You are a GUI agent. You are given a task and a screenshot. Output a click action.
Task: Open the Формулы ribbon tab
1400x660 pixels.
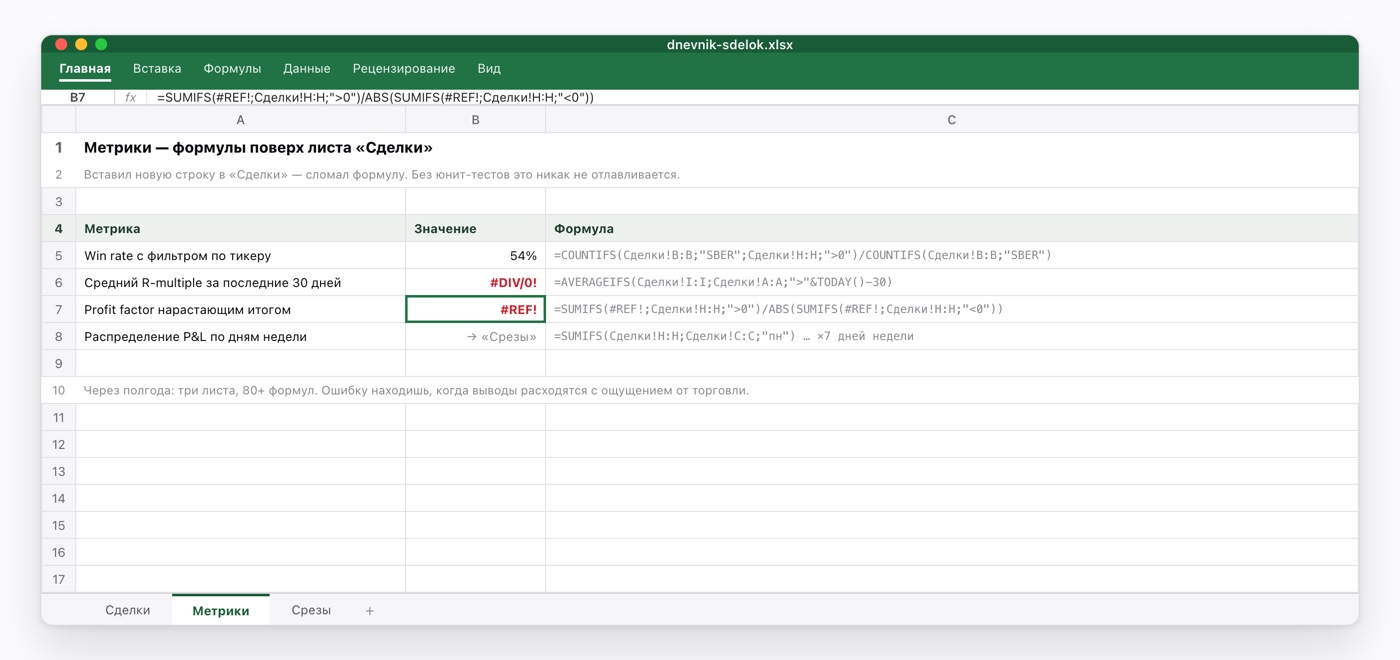coord(232,69)
